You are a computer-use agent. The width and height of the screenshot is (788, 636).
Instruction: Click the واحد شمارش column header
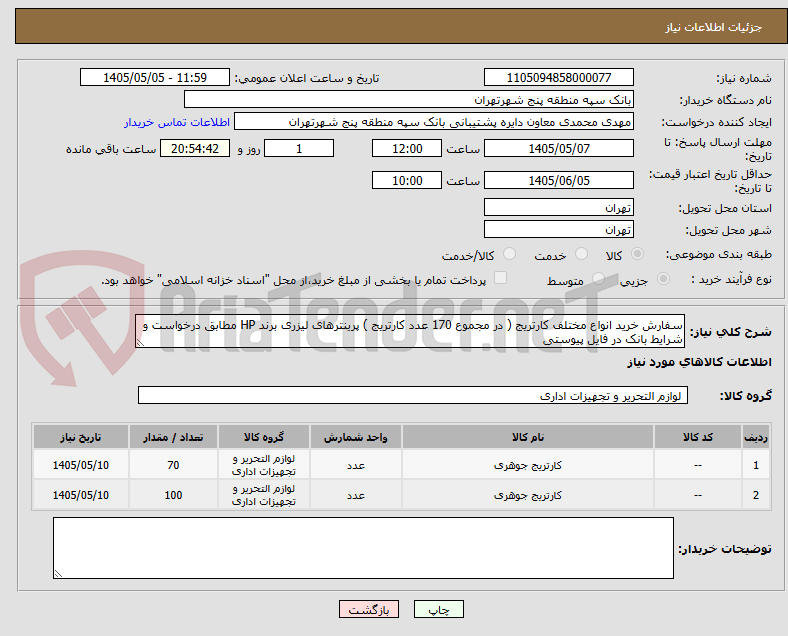[355, 437]
